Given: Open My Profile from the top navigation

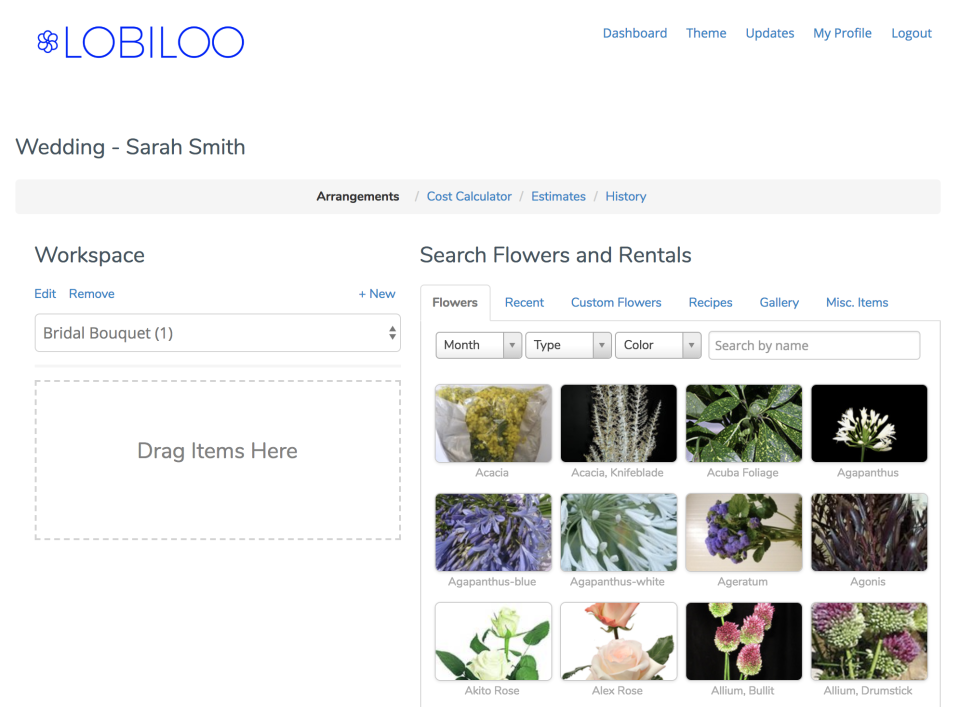Looking at the screenshot, I should 842,33.
